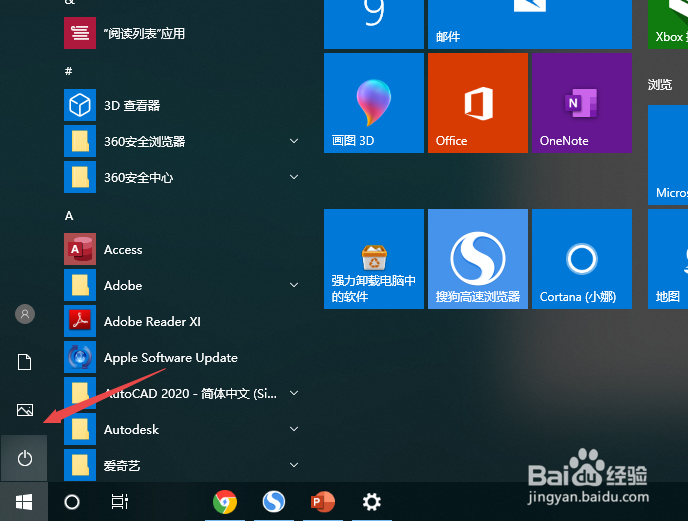Click the 浏览 tile group heading
This screenshot has height=521, width=688.
(659, 84)
